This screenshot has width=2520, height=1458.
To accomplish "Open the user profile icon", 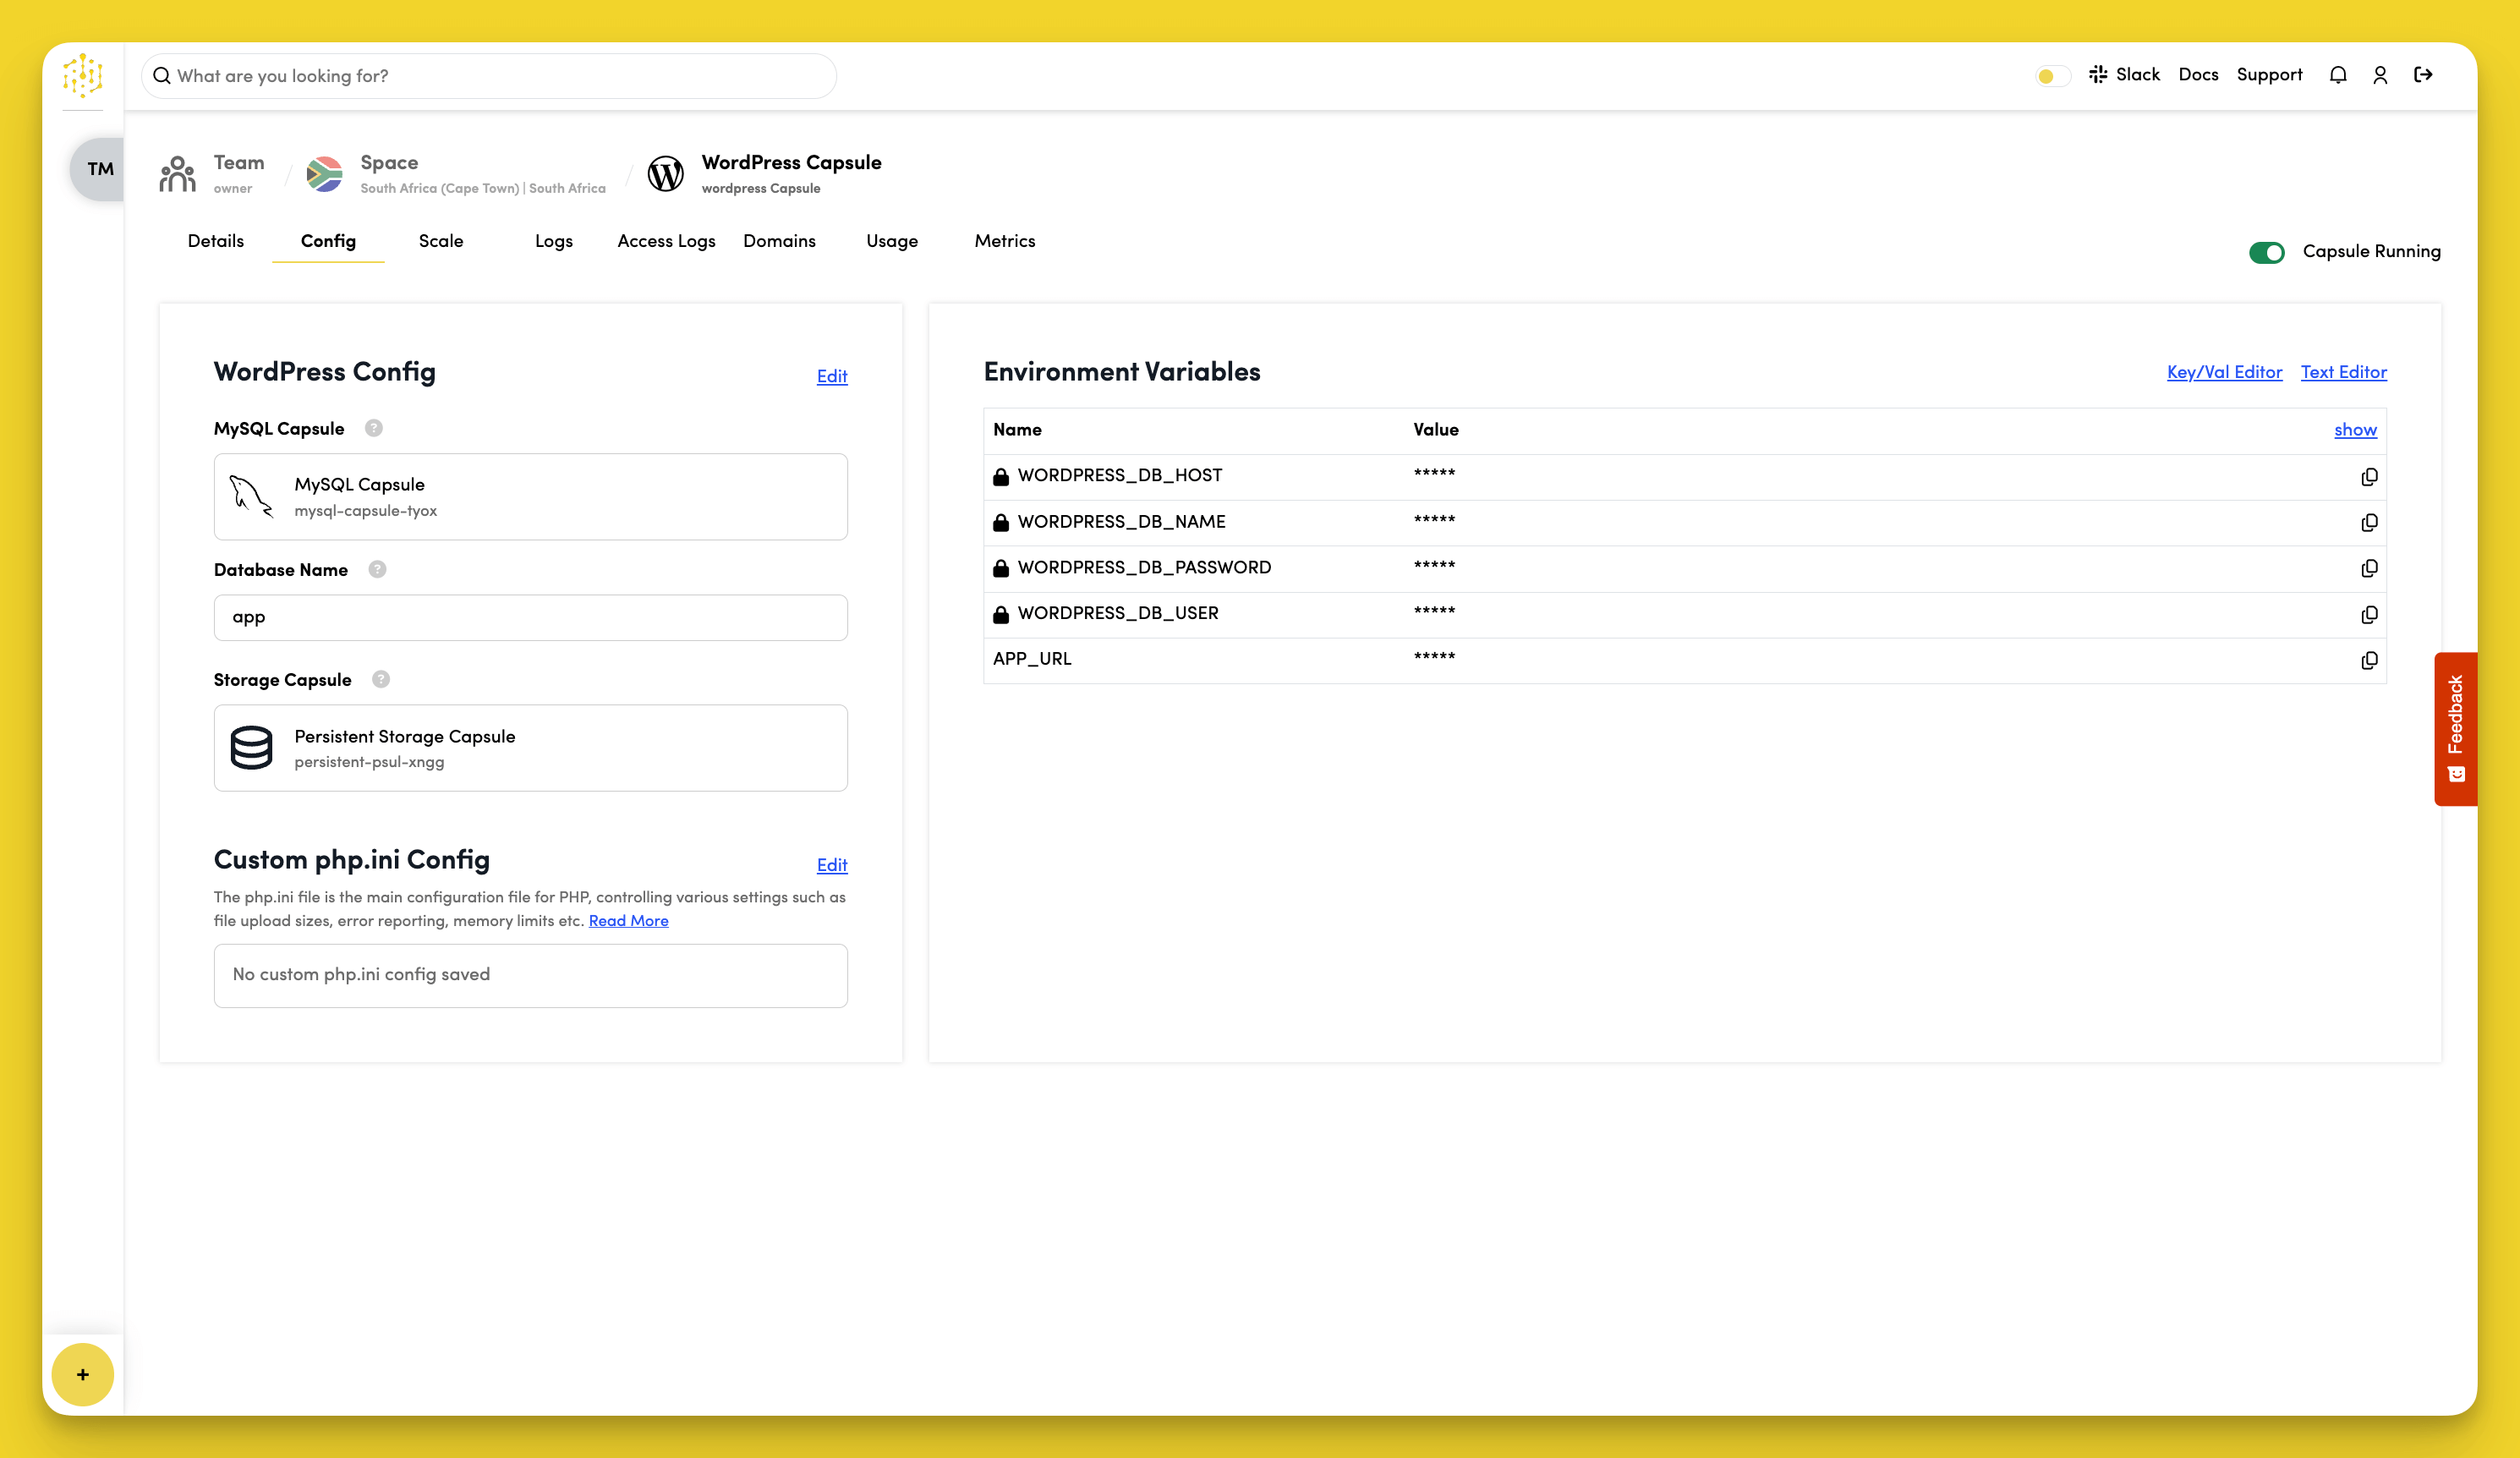I will 2380,74.
